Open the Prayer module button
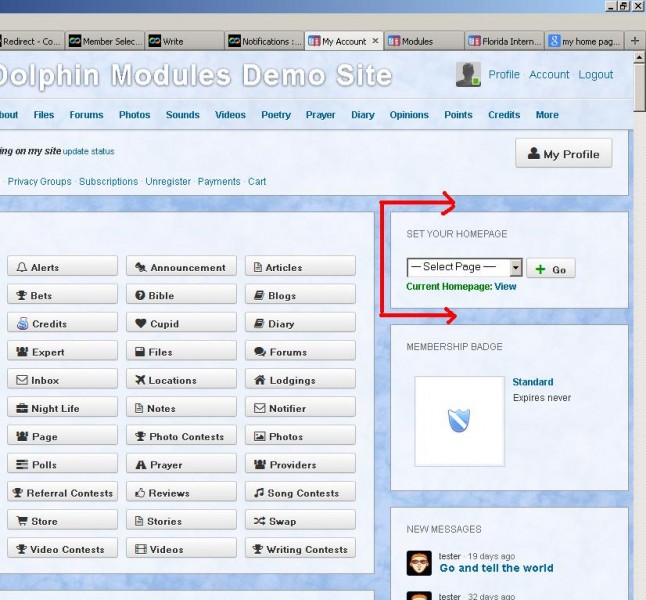Screen dimensions: 646x600 pos(181,464)
